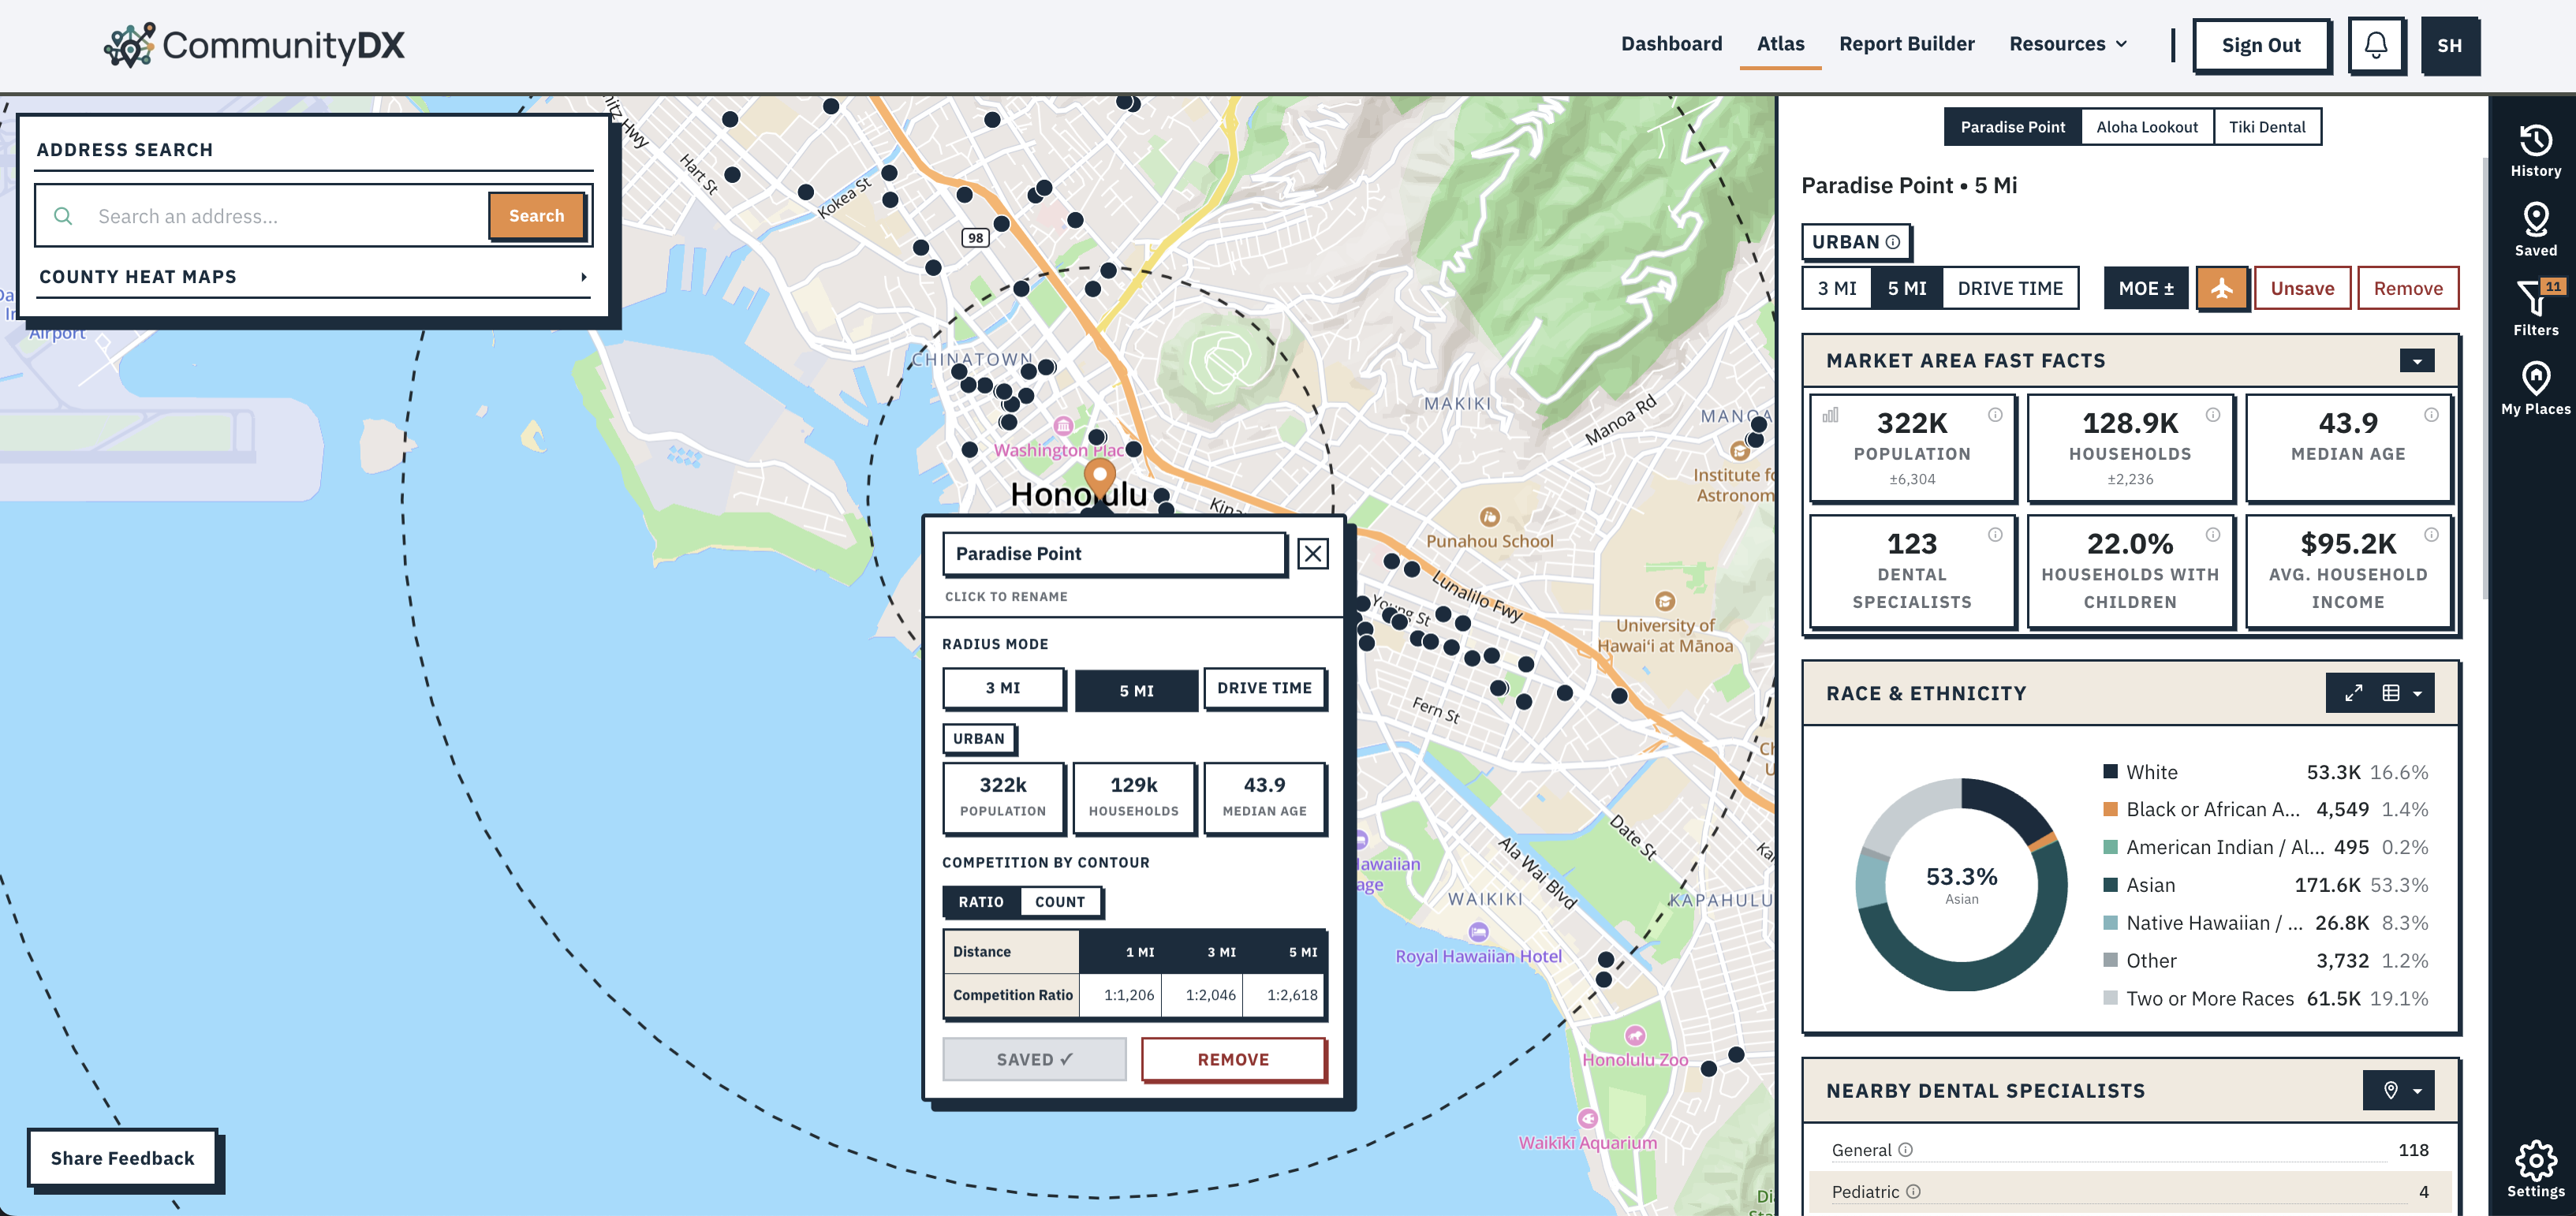This screenshot has height=1216, width=2576.
Task: Click the Two or More Races swatch
Action: click(x=2110, y=998)
